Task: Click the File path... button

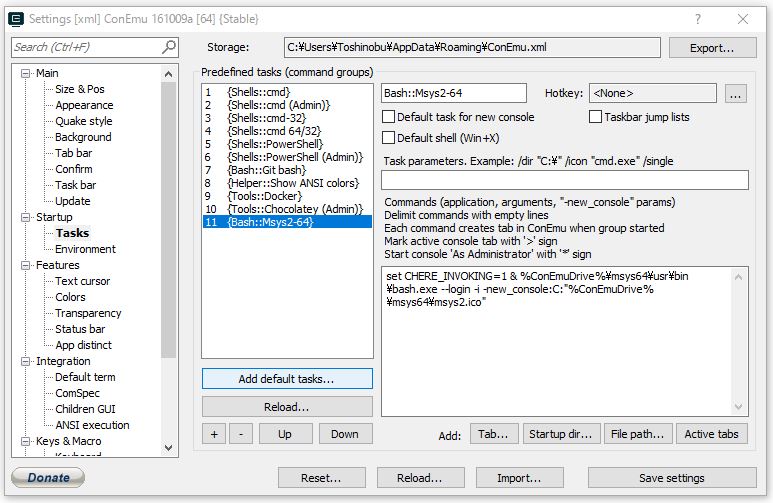Action: (x=638, y=434)
